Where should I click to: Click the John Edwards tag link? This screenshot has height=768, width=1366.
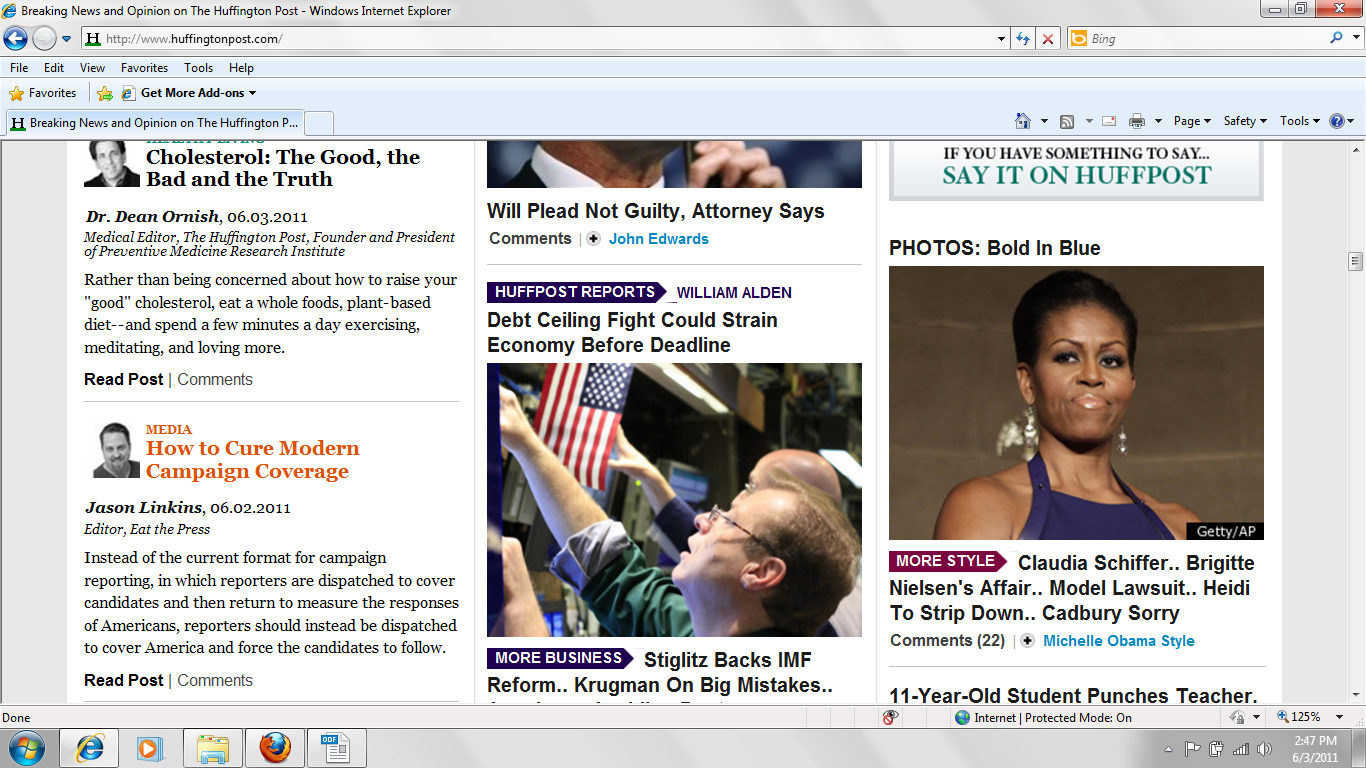point(659,239)
